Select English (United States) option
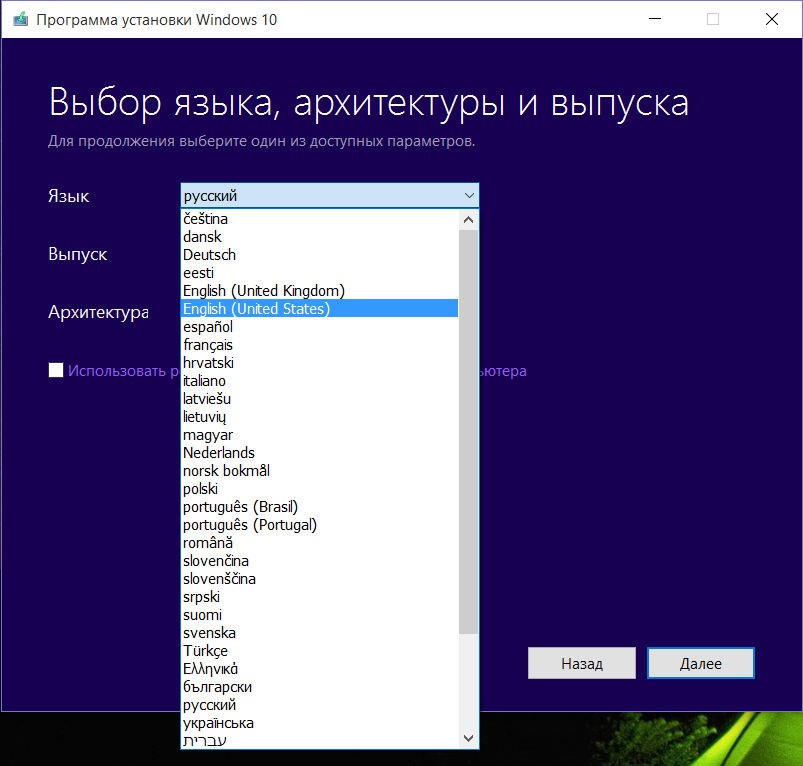Screen dimensions: 803x766 [320, 308]
